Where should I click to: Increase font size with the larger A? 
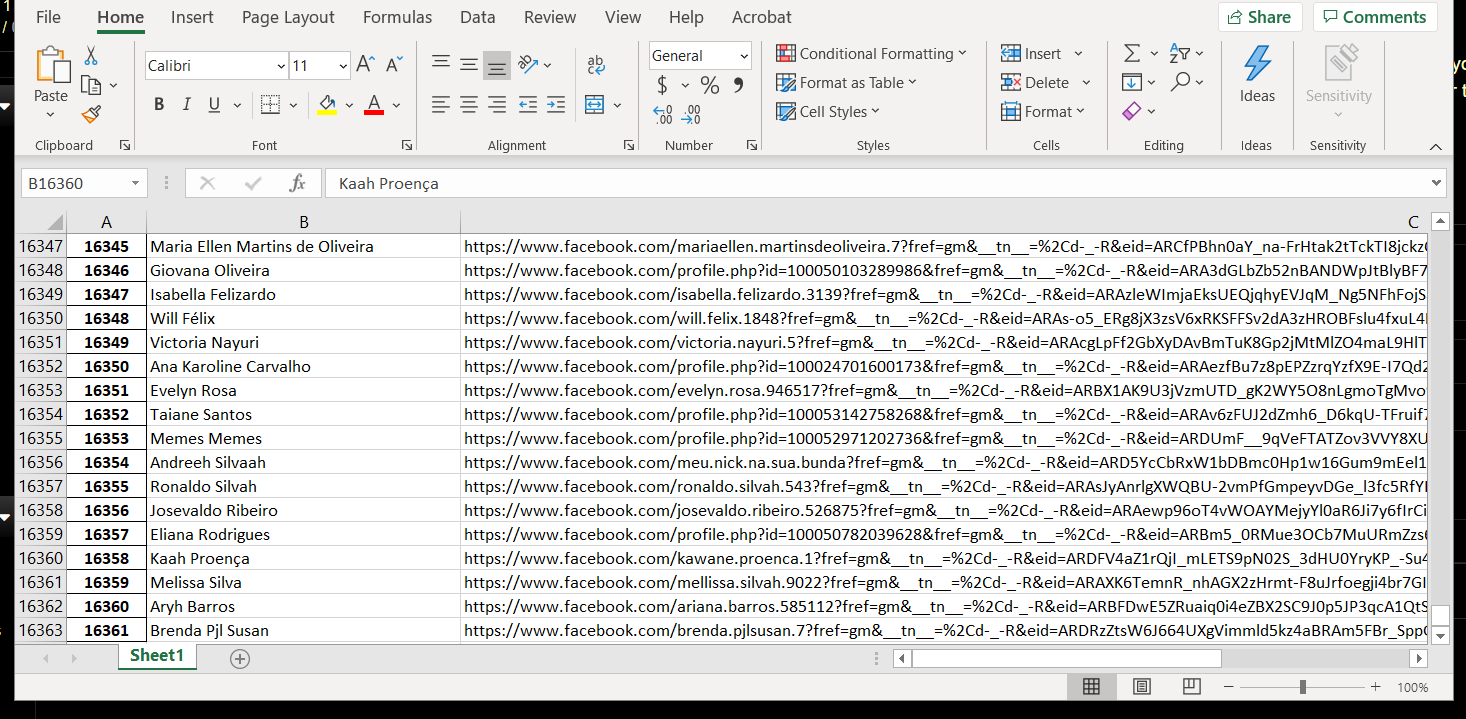(366, 66)
